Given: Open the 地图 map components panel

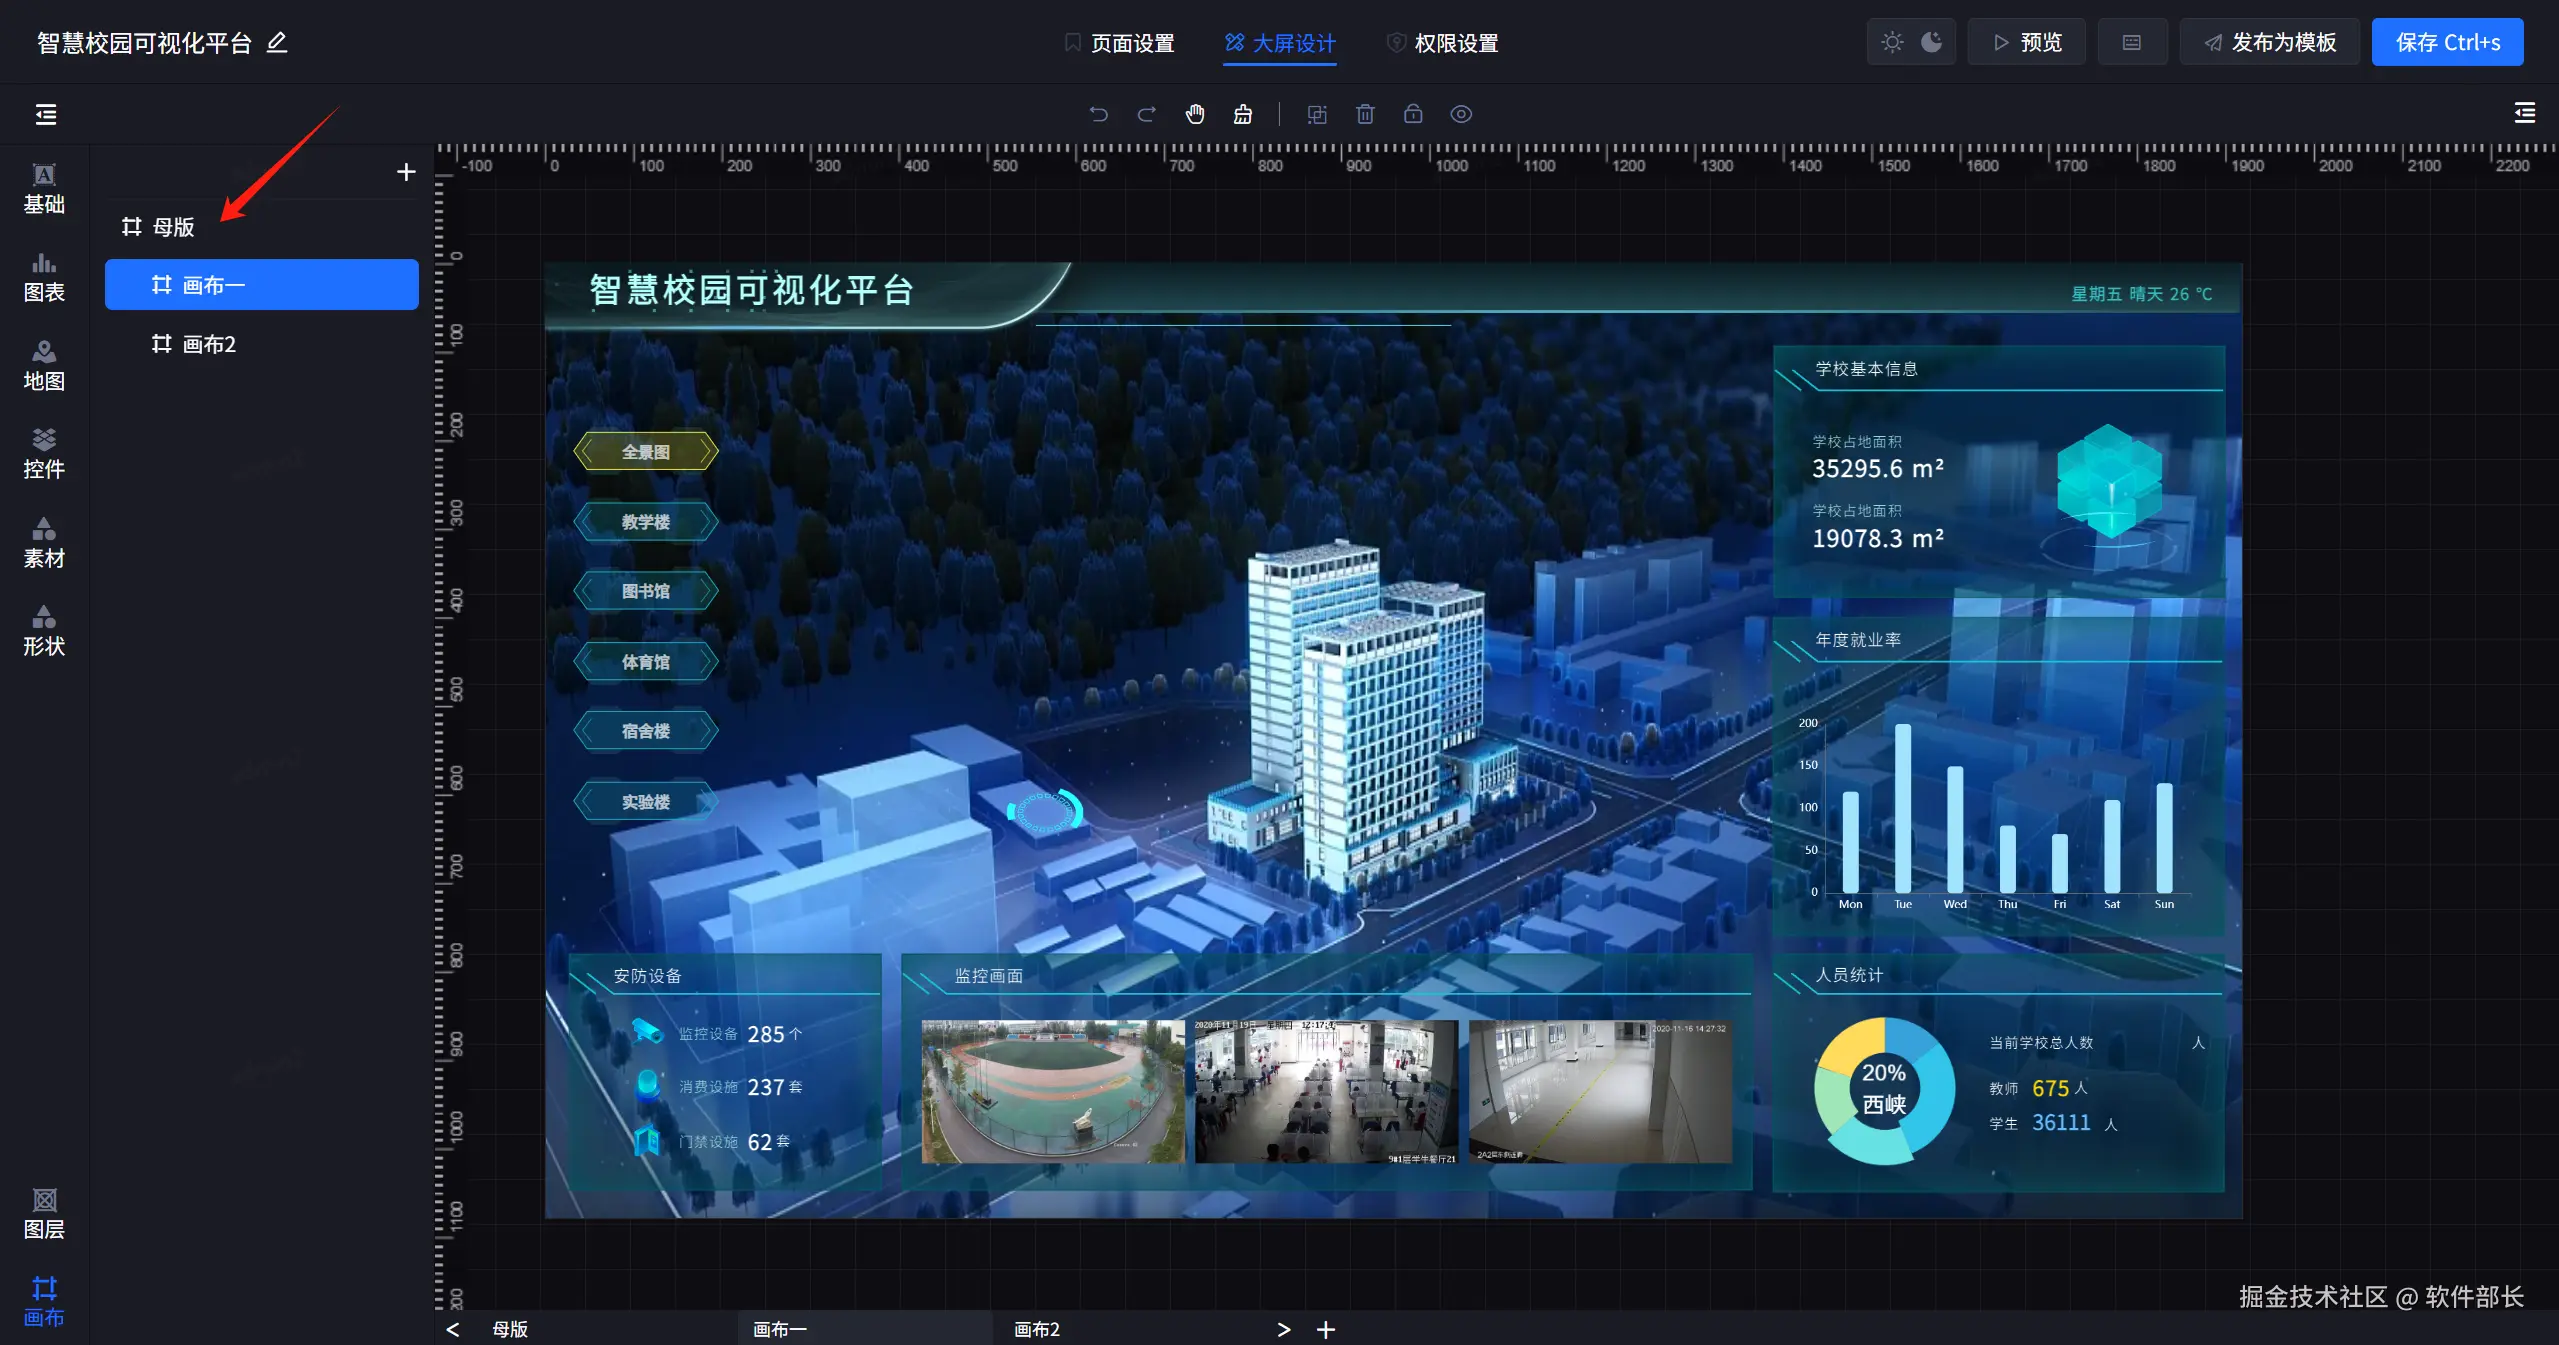Looking at the screenshot, I should 44,366.
